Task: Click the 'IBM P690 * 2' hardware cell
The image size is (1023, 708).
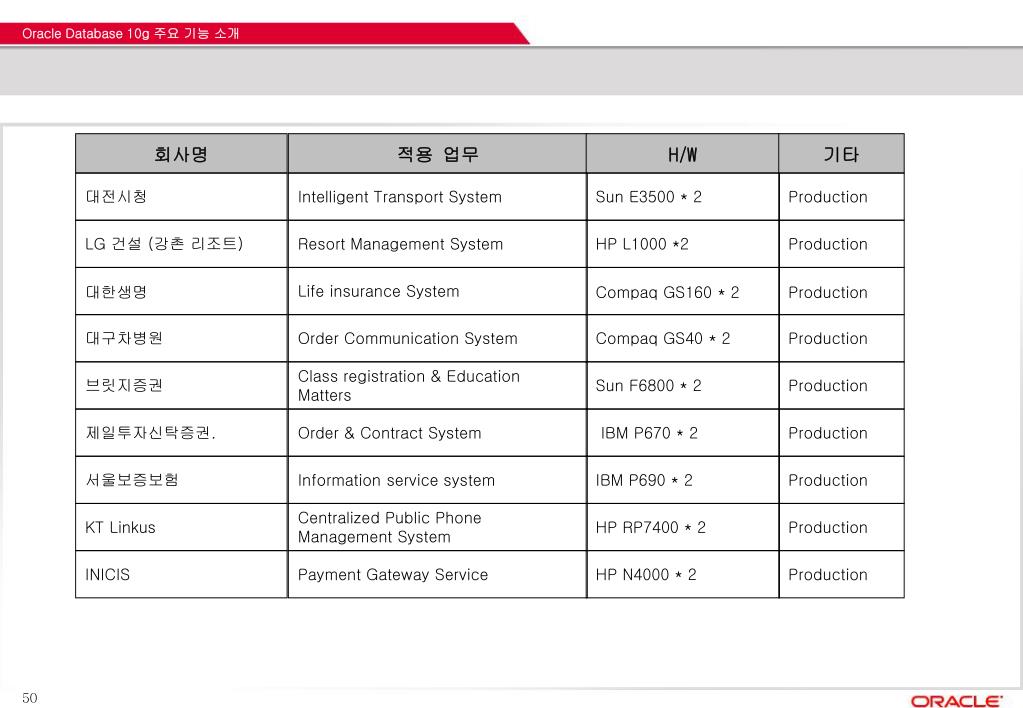Action: pyautogui.click(x=682, y=480)
